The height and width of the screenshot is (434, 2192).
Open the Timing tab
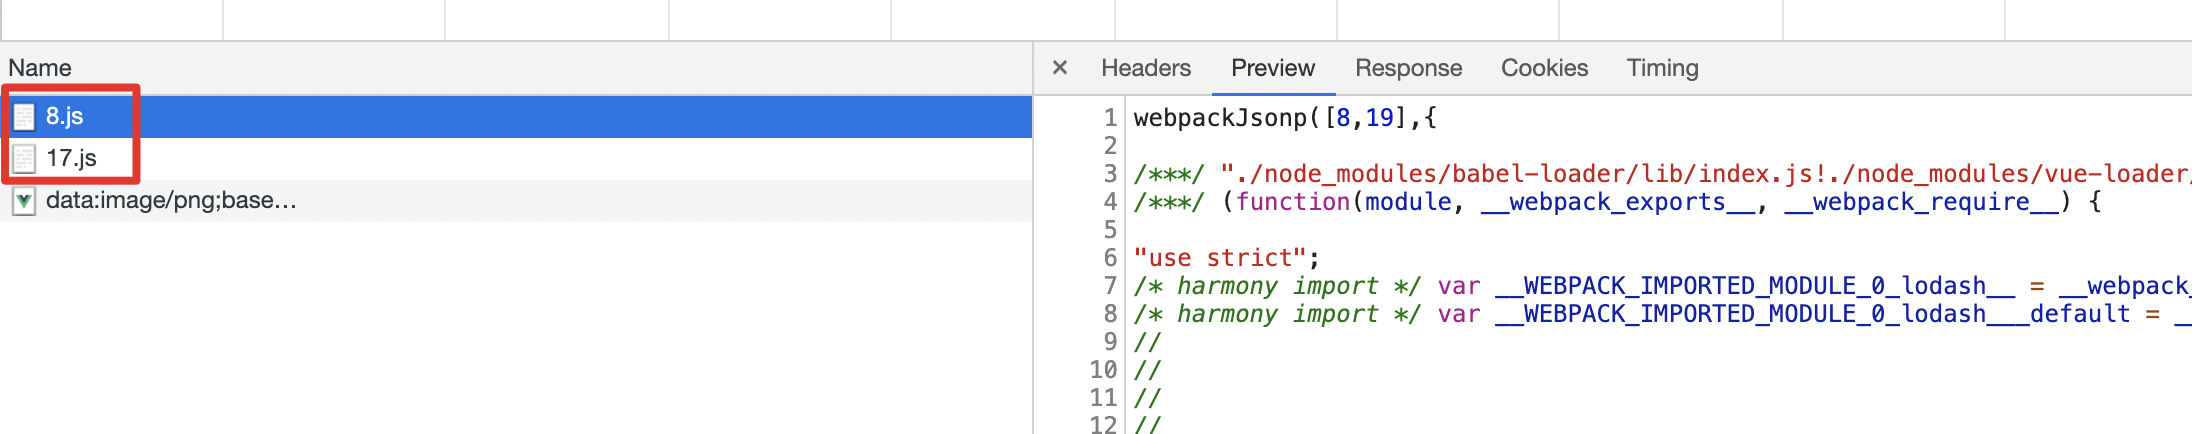(x=1662, y=68)
